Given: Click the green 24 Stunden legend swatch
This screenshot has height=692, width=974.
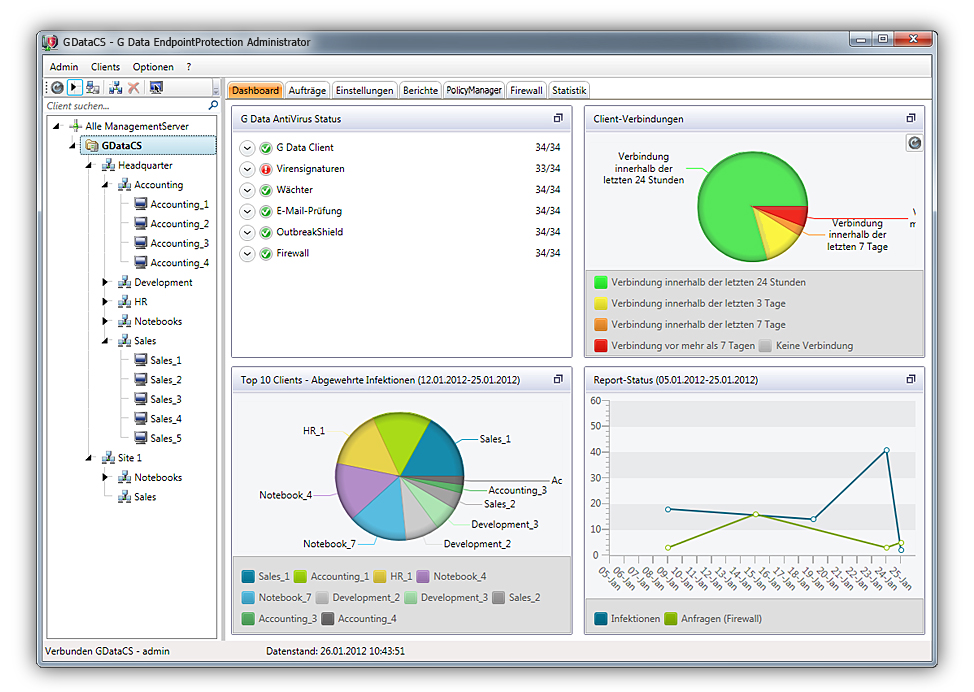Looking at the screenshot, I should pyautogui.click(x=600, y=283).
